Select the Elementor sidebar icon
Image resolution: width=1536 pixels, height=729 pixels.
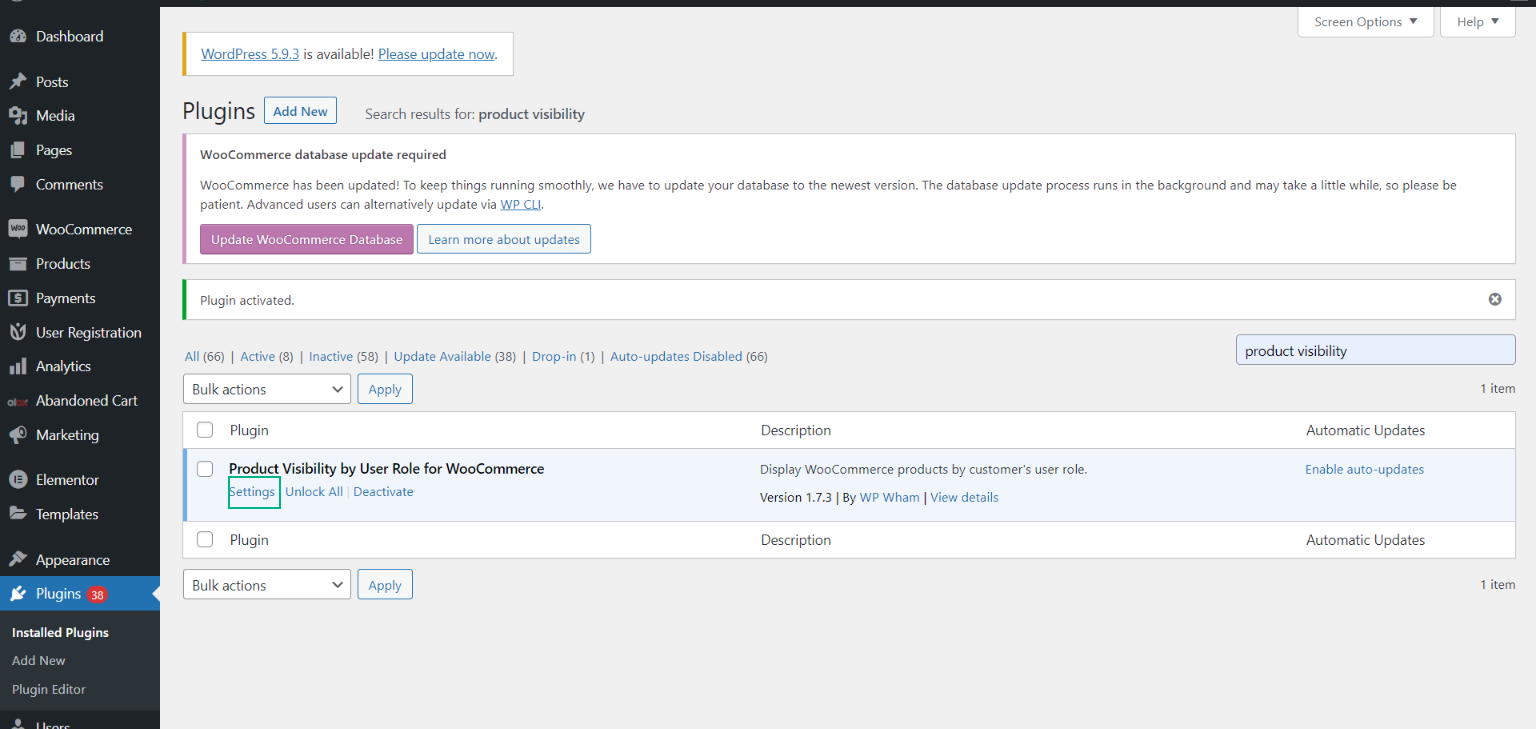click(20, 479)
